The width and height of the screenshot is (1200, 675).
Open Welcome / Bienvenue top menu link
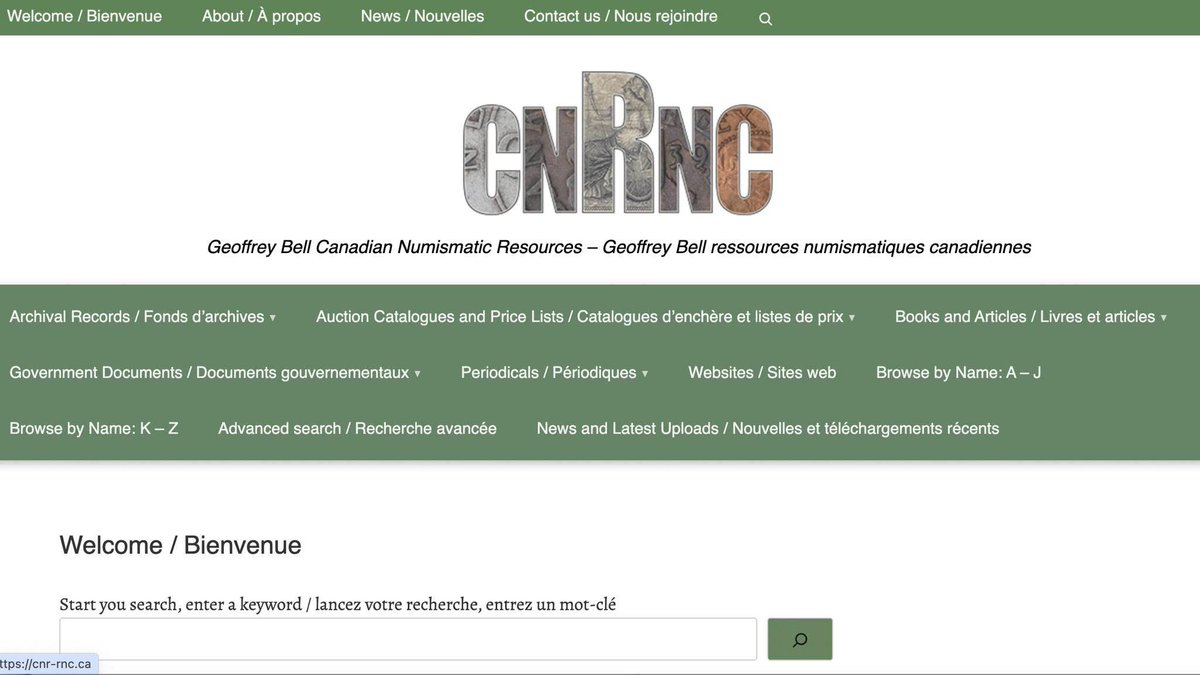point(84,16)
